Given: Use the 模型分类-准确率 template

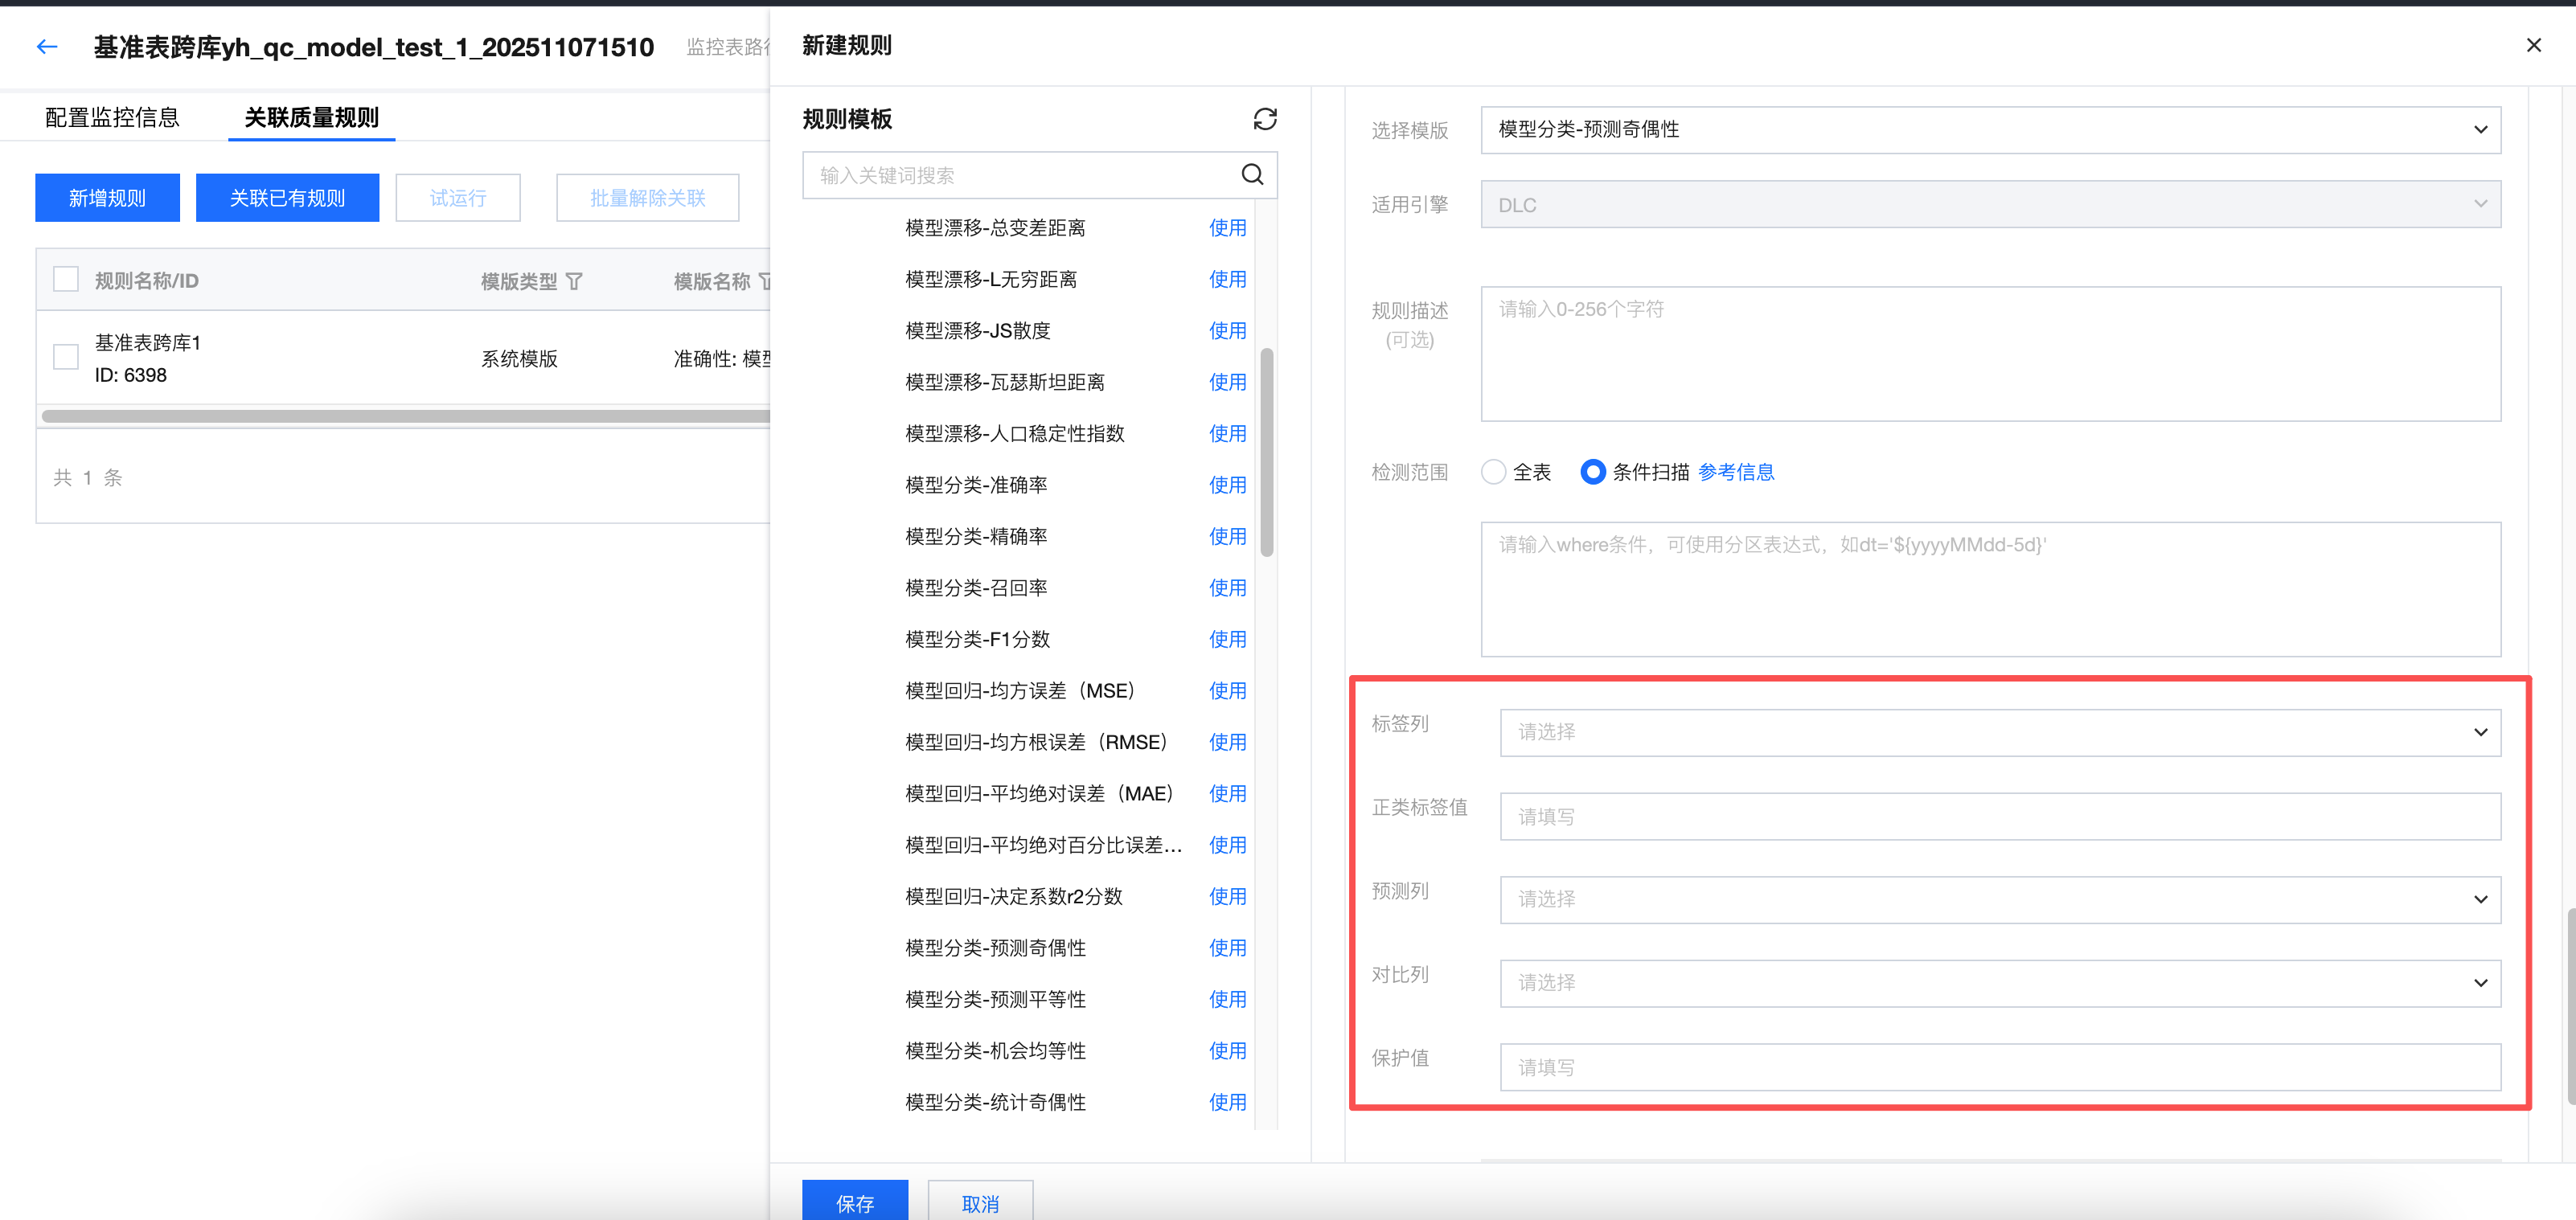Looking at the screenshot, I should (1227, 485).
